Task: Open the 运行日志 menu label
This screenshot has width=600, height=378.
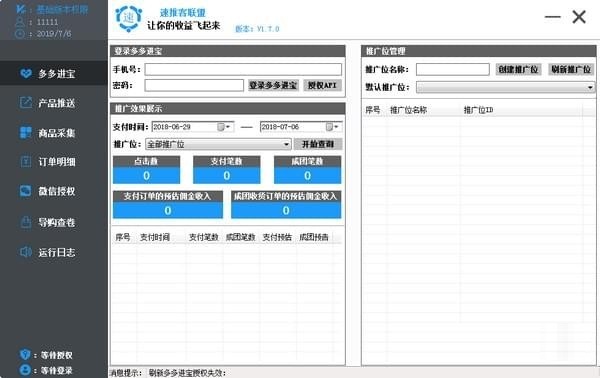Action: [x=57, y=252]
